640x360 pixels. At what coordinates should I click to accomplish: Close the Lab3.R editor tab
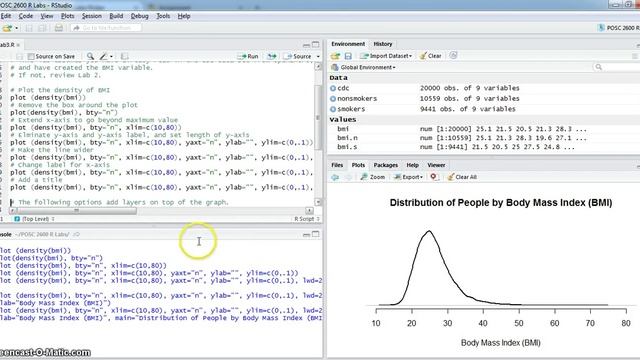[18, 45]
